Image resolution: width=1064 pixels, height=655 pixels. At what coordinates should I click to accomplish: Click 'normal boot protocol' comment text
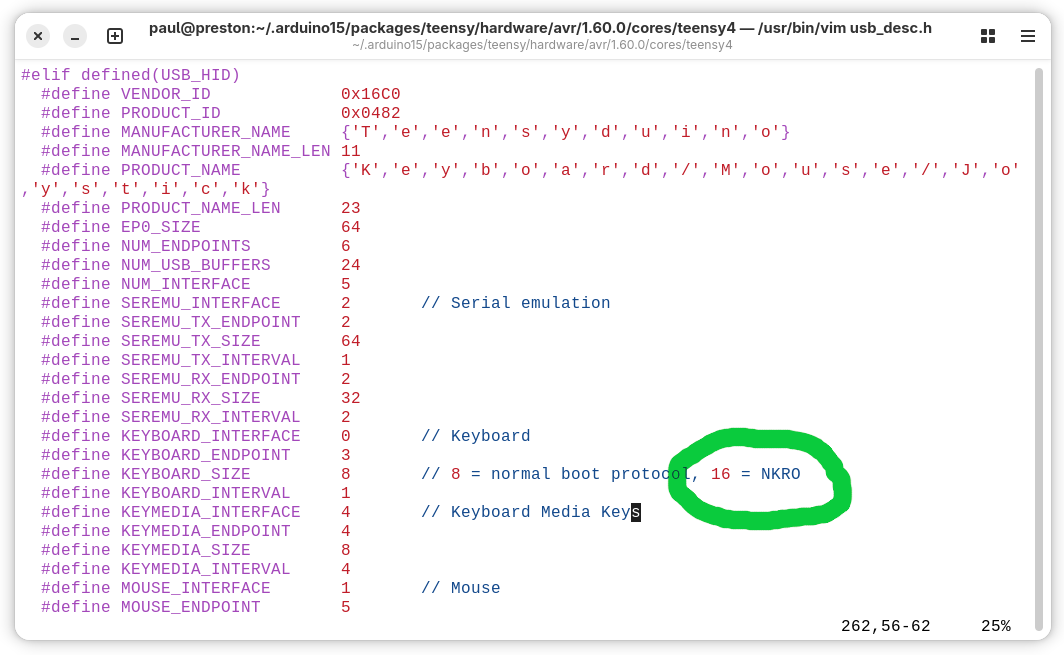coord(590,474)
